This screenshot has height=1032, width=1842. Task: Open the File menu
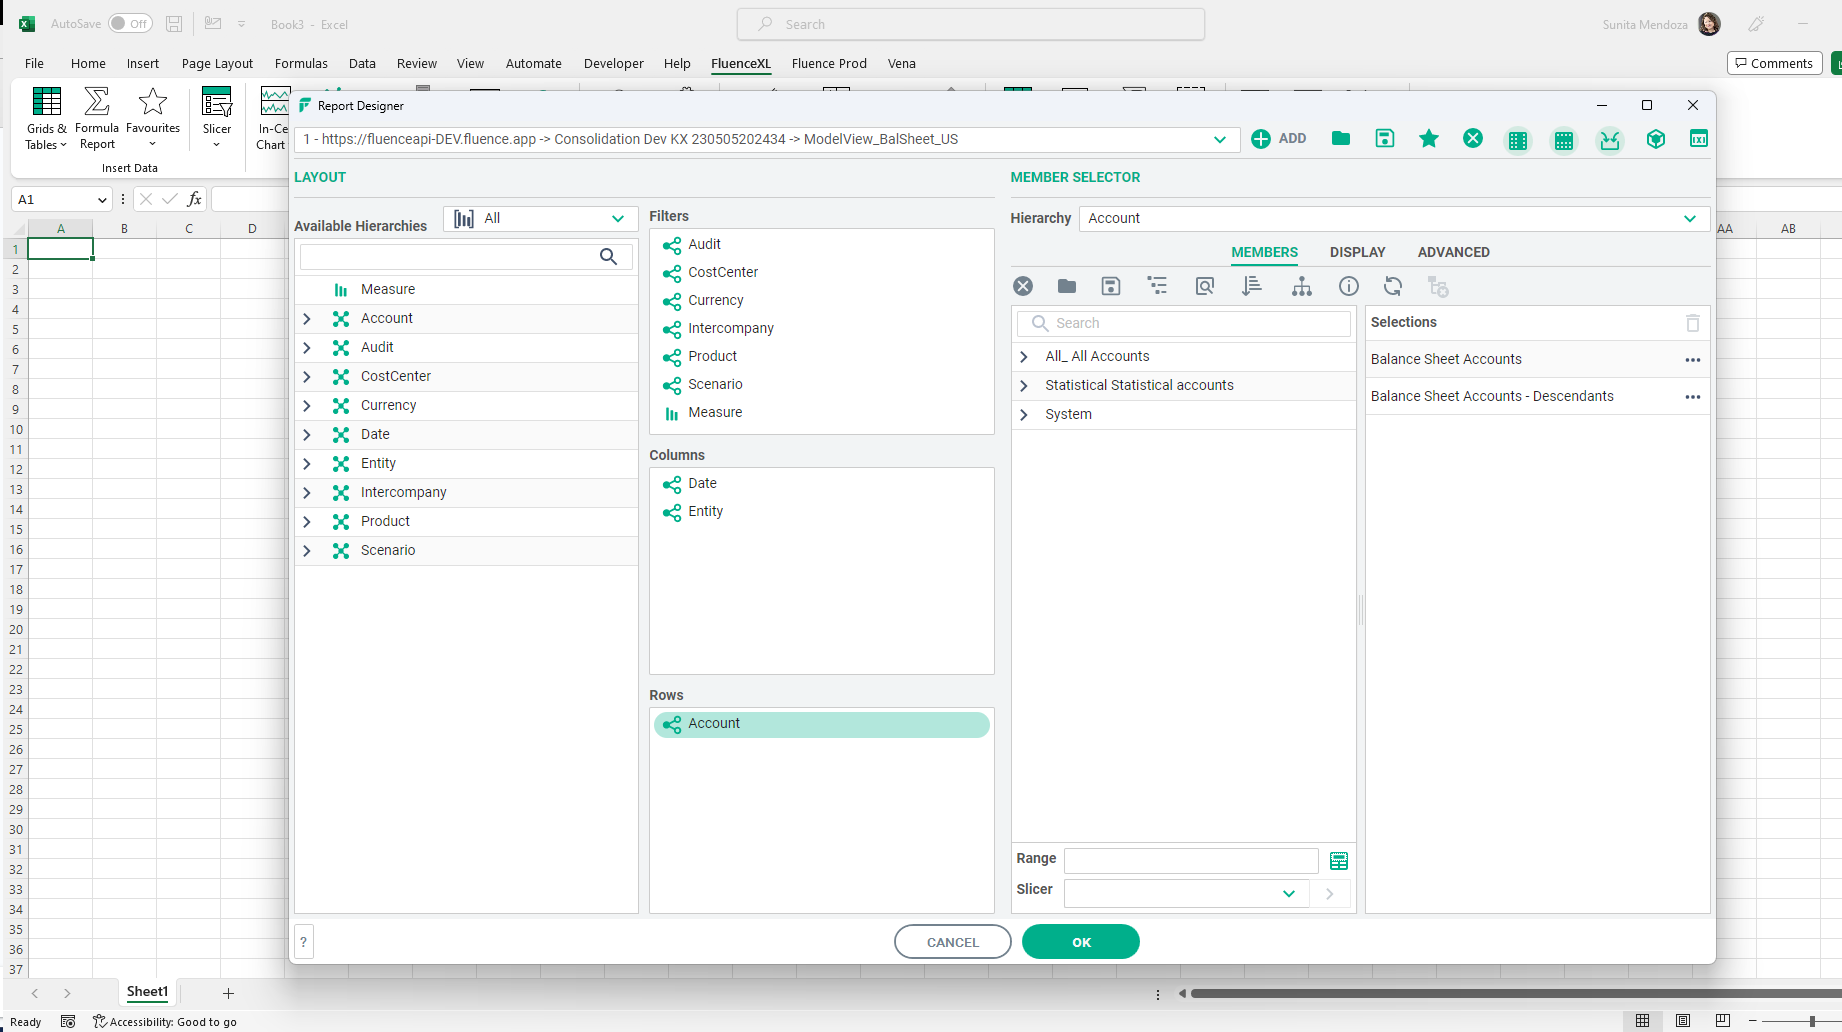coord(34,63)
